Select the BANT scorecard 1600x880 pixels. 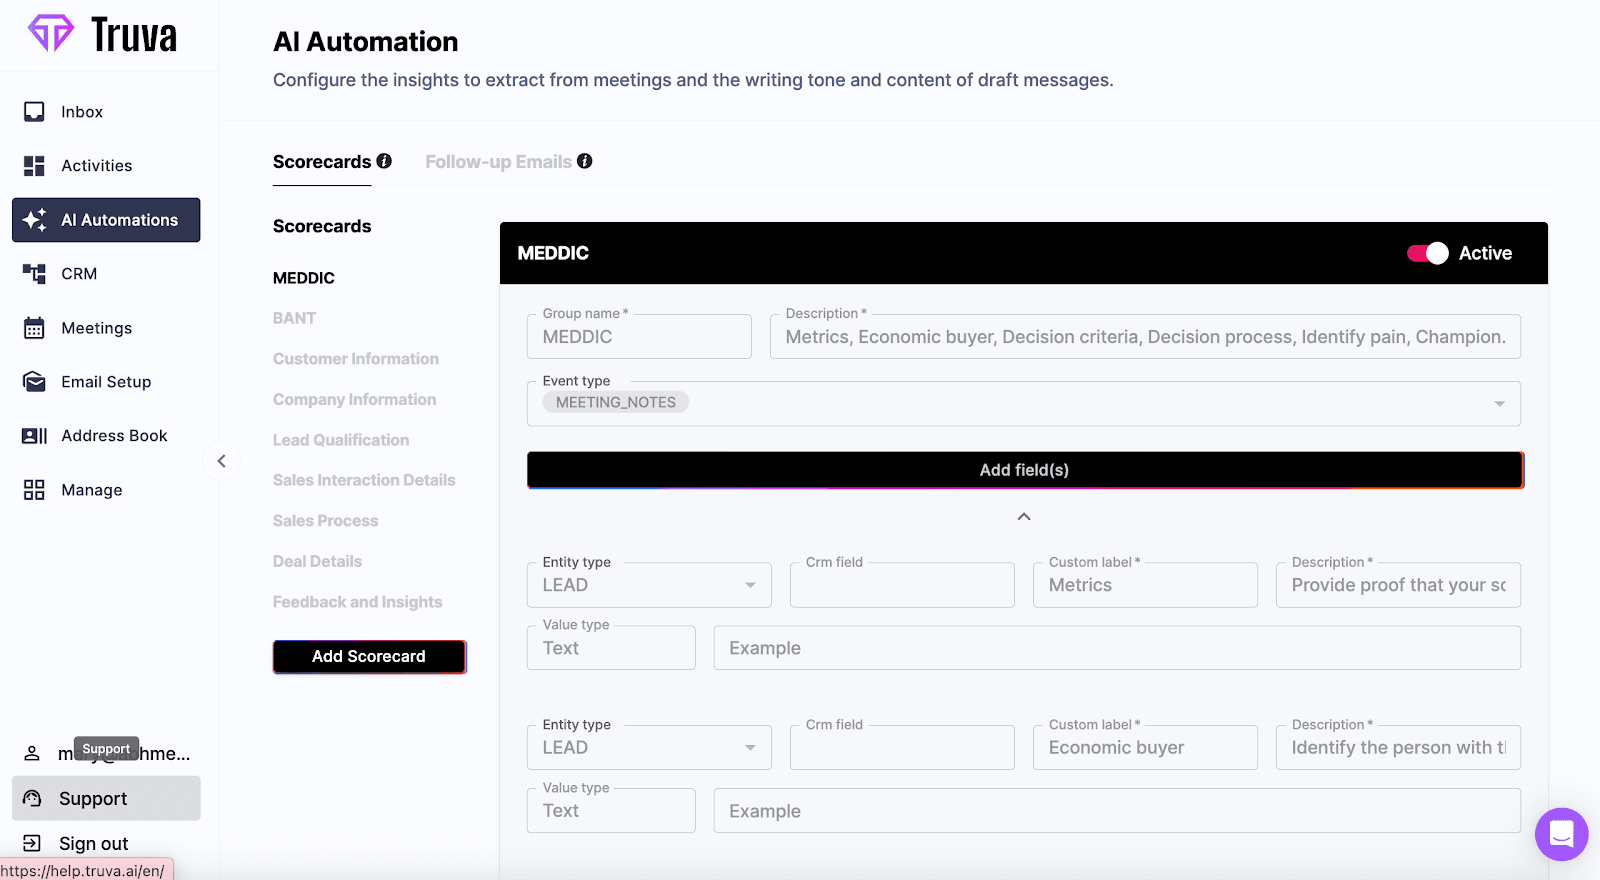point(294,318)
